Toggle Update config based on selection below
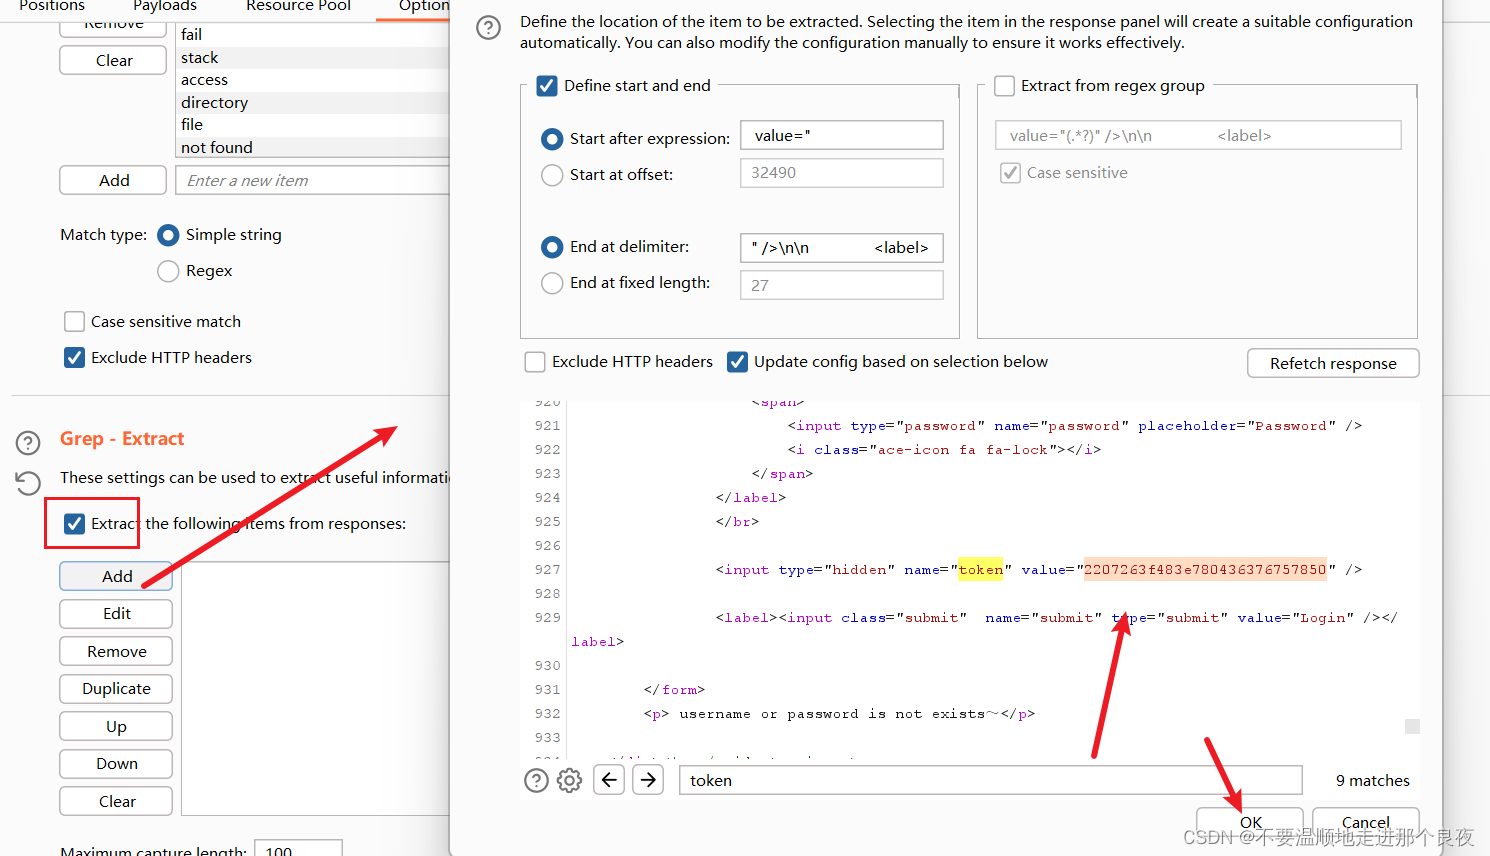 click(737, 362)
